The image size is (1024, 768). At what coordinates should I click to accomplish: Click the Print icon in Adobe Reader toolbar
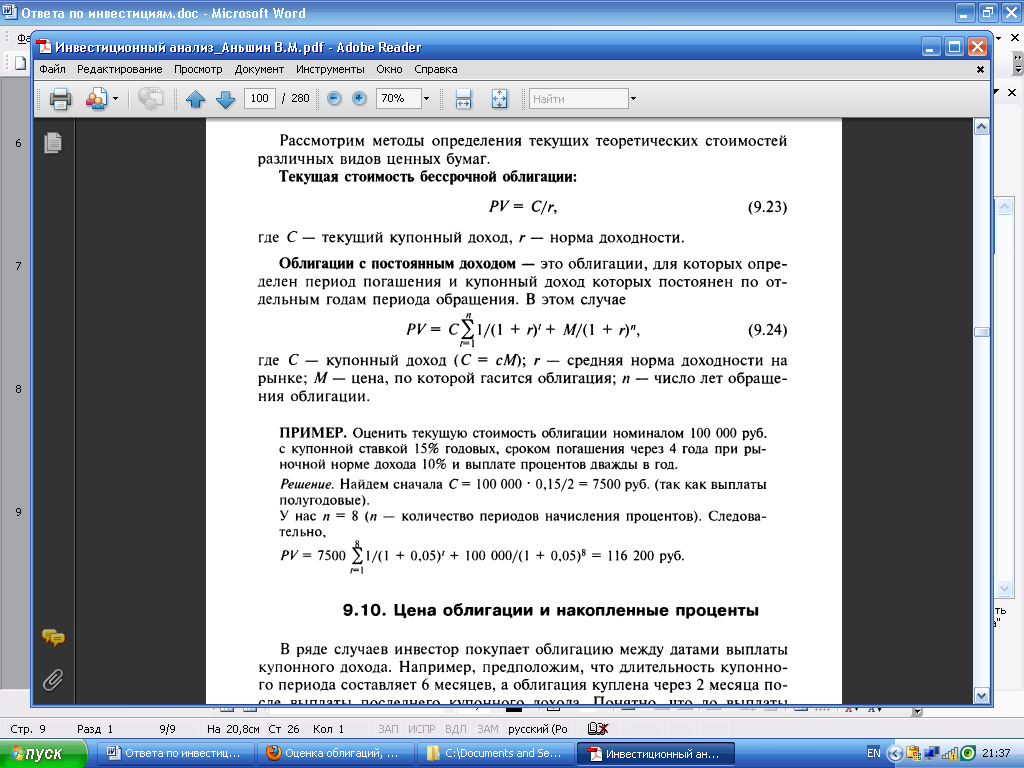click(61, 99)
